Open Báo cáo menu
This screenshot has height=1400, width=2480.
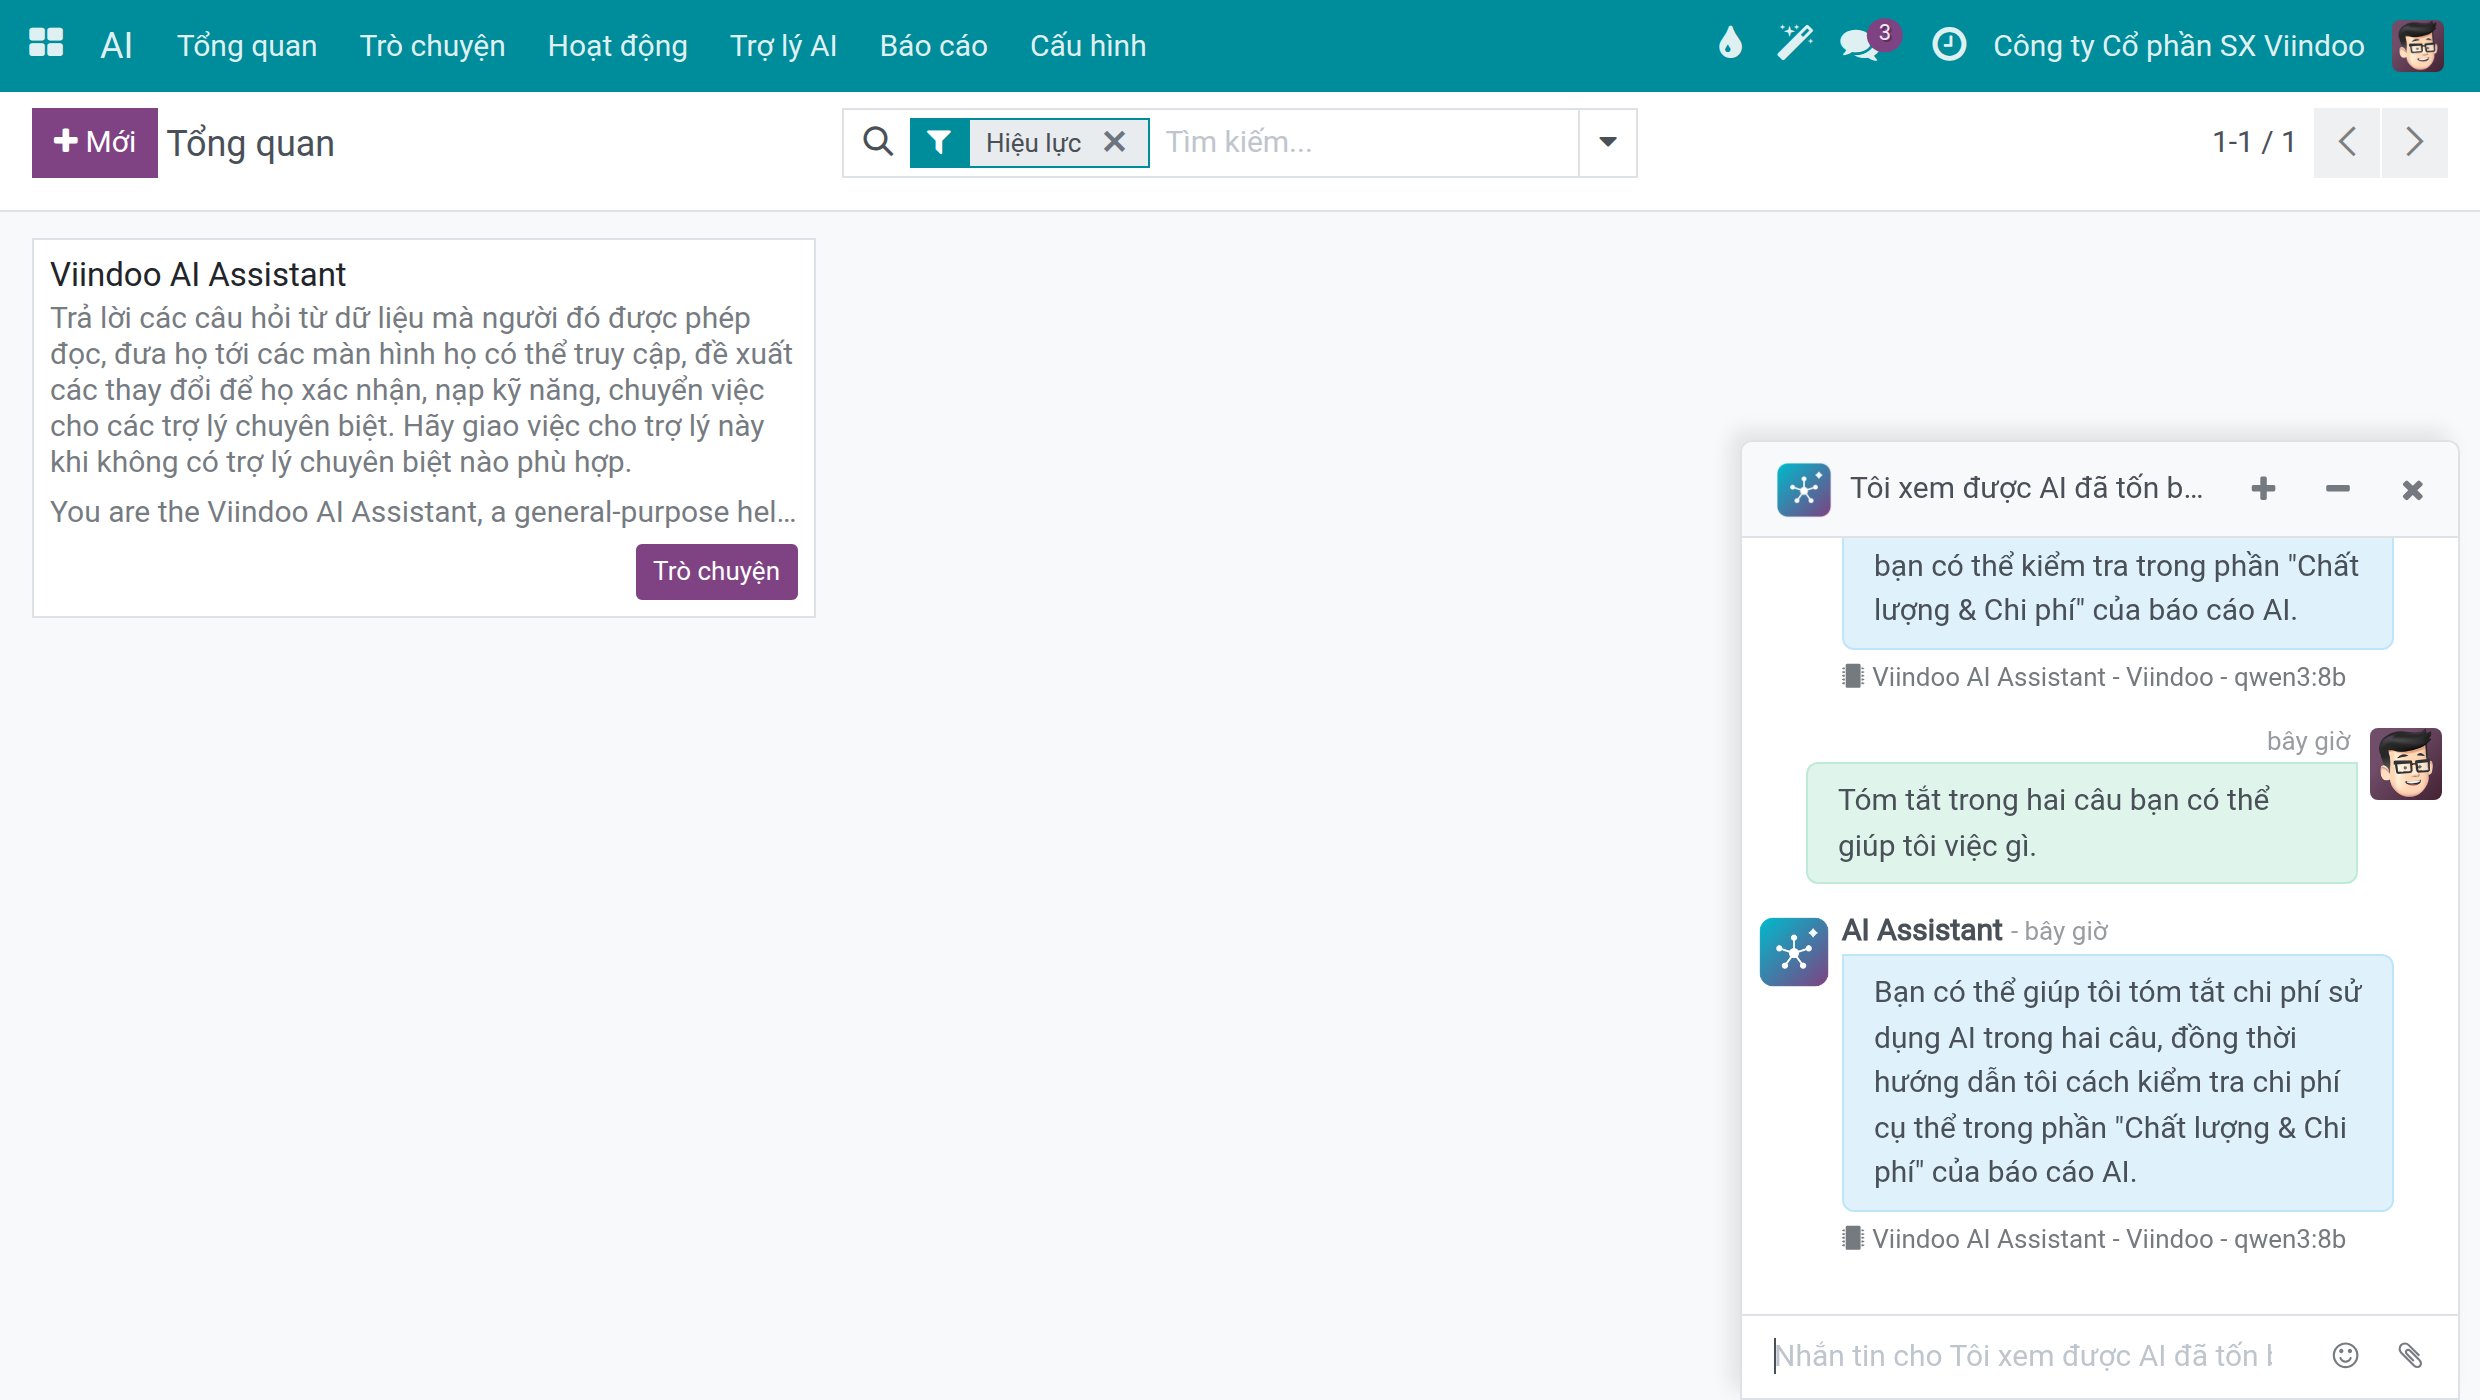click(x=933, y=45)
